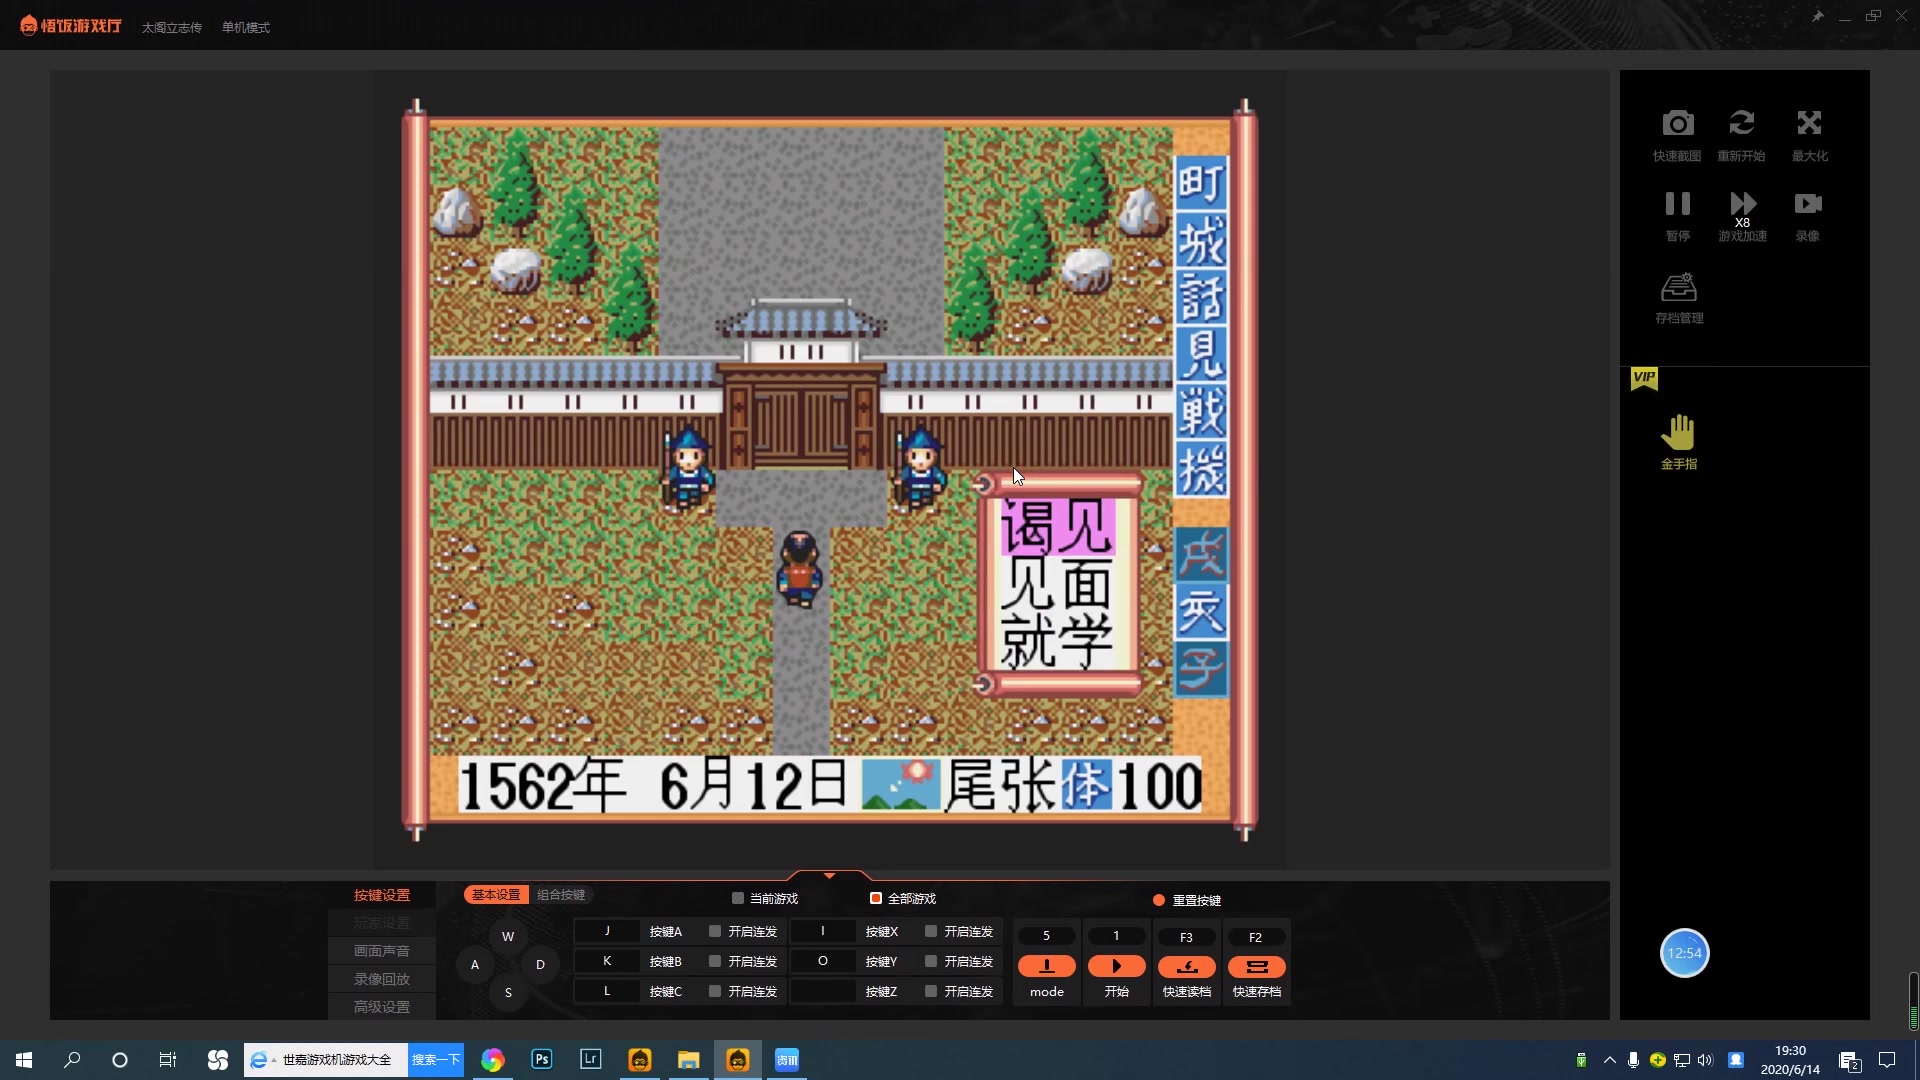Viewport: 1920px width, 1080px height.
Task: Click the taskbar search box 世嘉游戏机游戏大全
Action: click(326, 1060)
